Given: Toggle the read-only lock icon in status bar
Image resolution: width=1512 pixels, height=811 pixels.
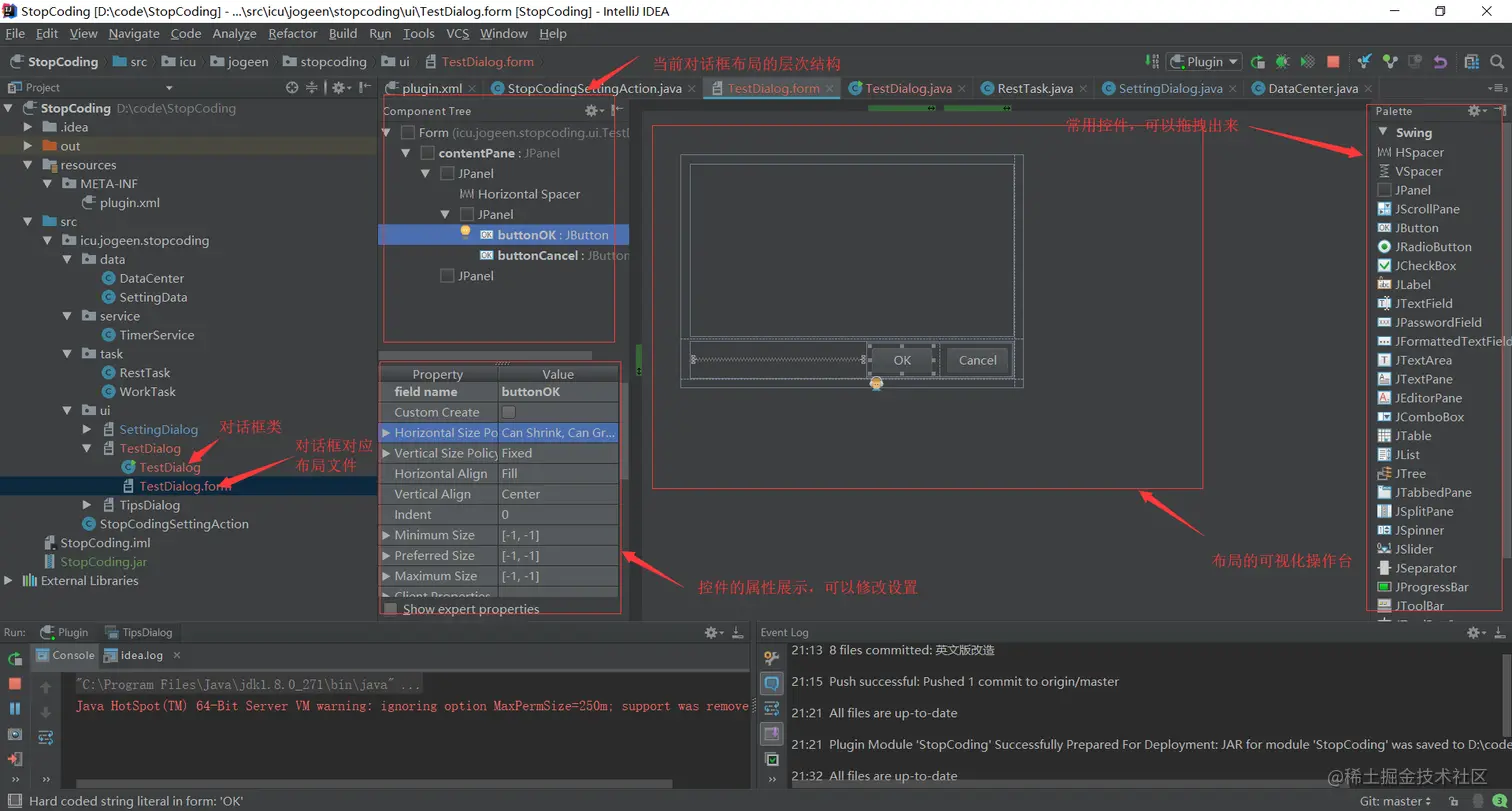Looking at the screenshot, I should (x=1453, y=801).
